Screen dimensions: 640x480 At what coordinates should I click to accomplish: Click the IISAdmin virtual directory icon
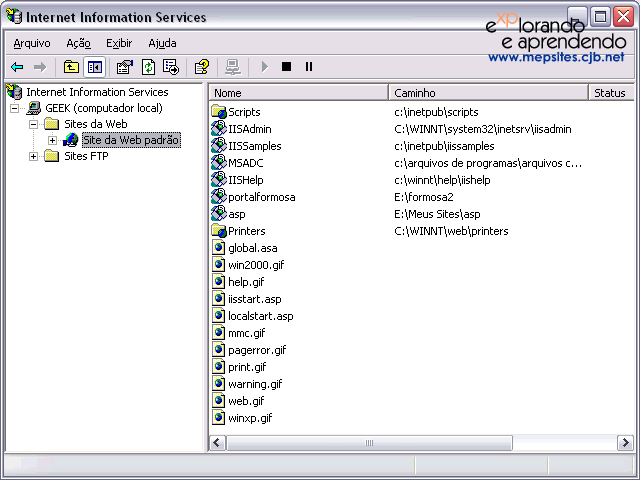coord(219,129)
